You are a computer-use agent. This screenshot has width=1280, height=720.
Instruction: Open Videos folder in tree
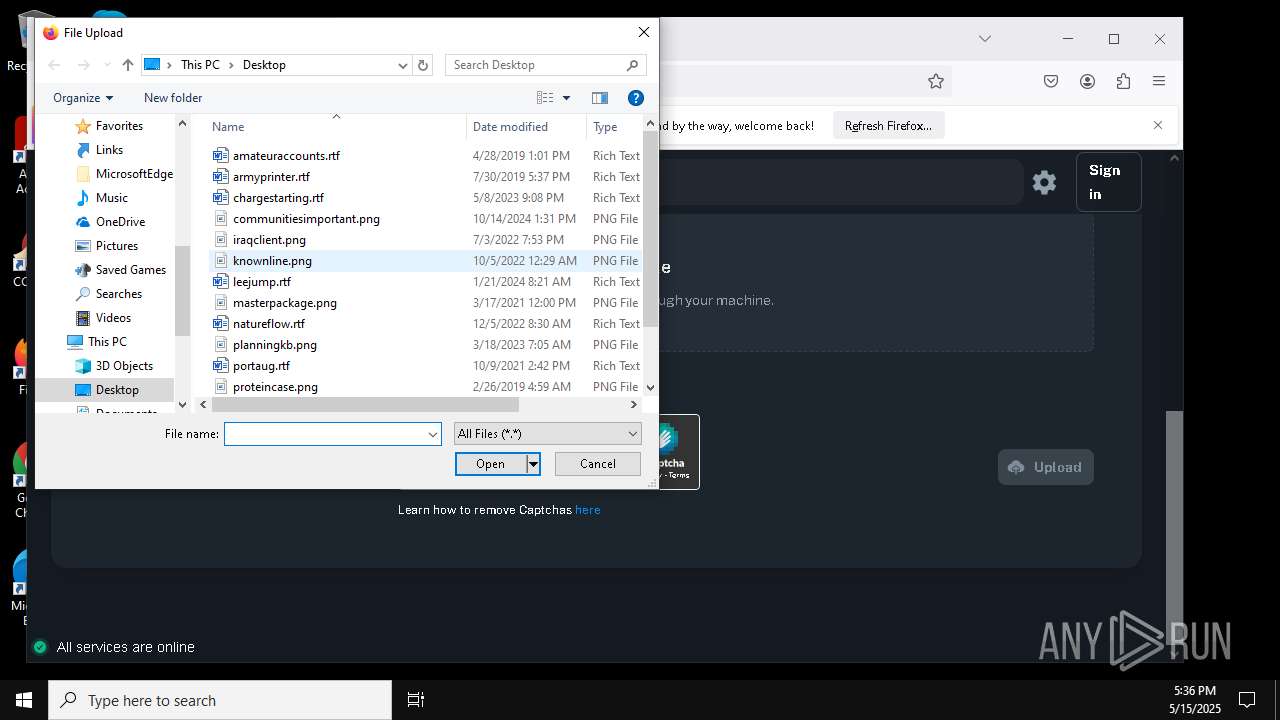(x=113, y=318)
